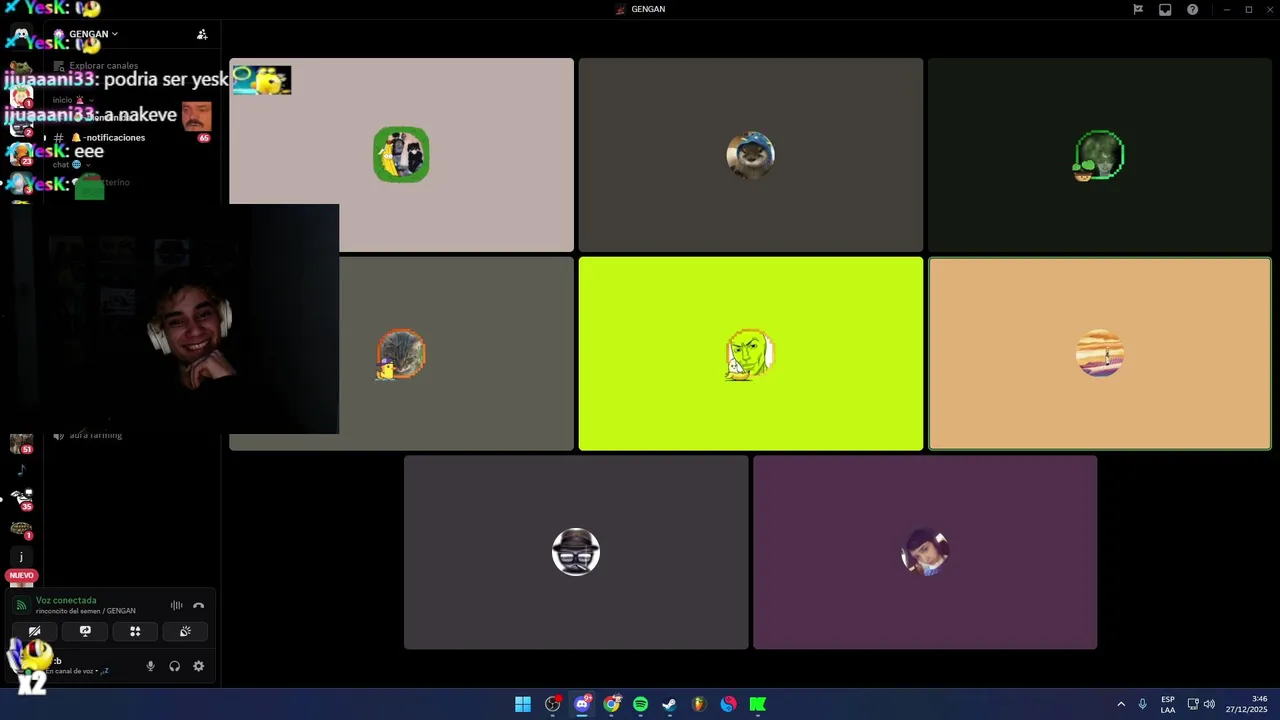Open the soundboard panel

185,631
